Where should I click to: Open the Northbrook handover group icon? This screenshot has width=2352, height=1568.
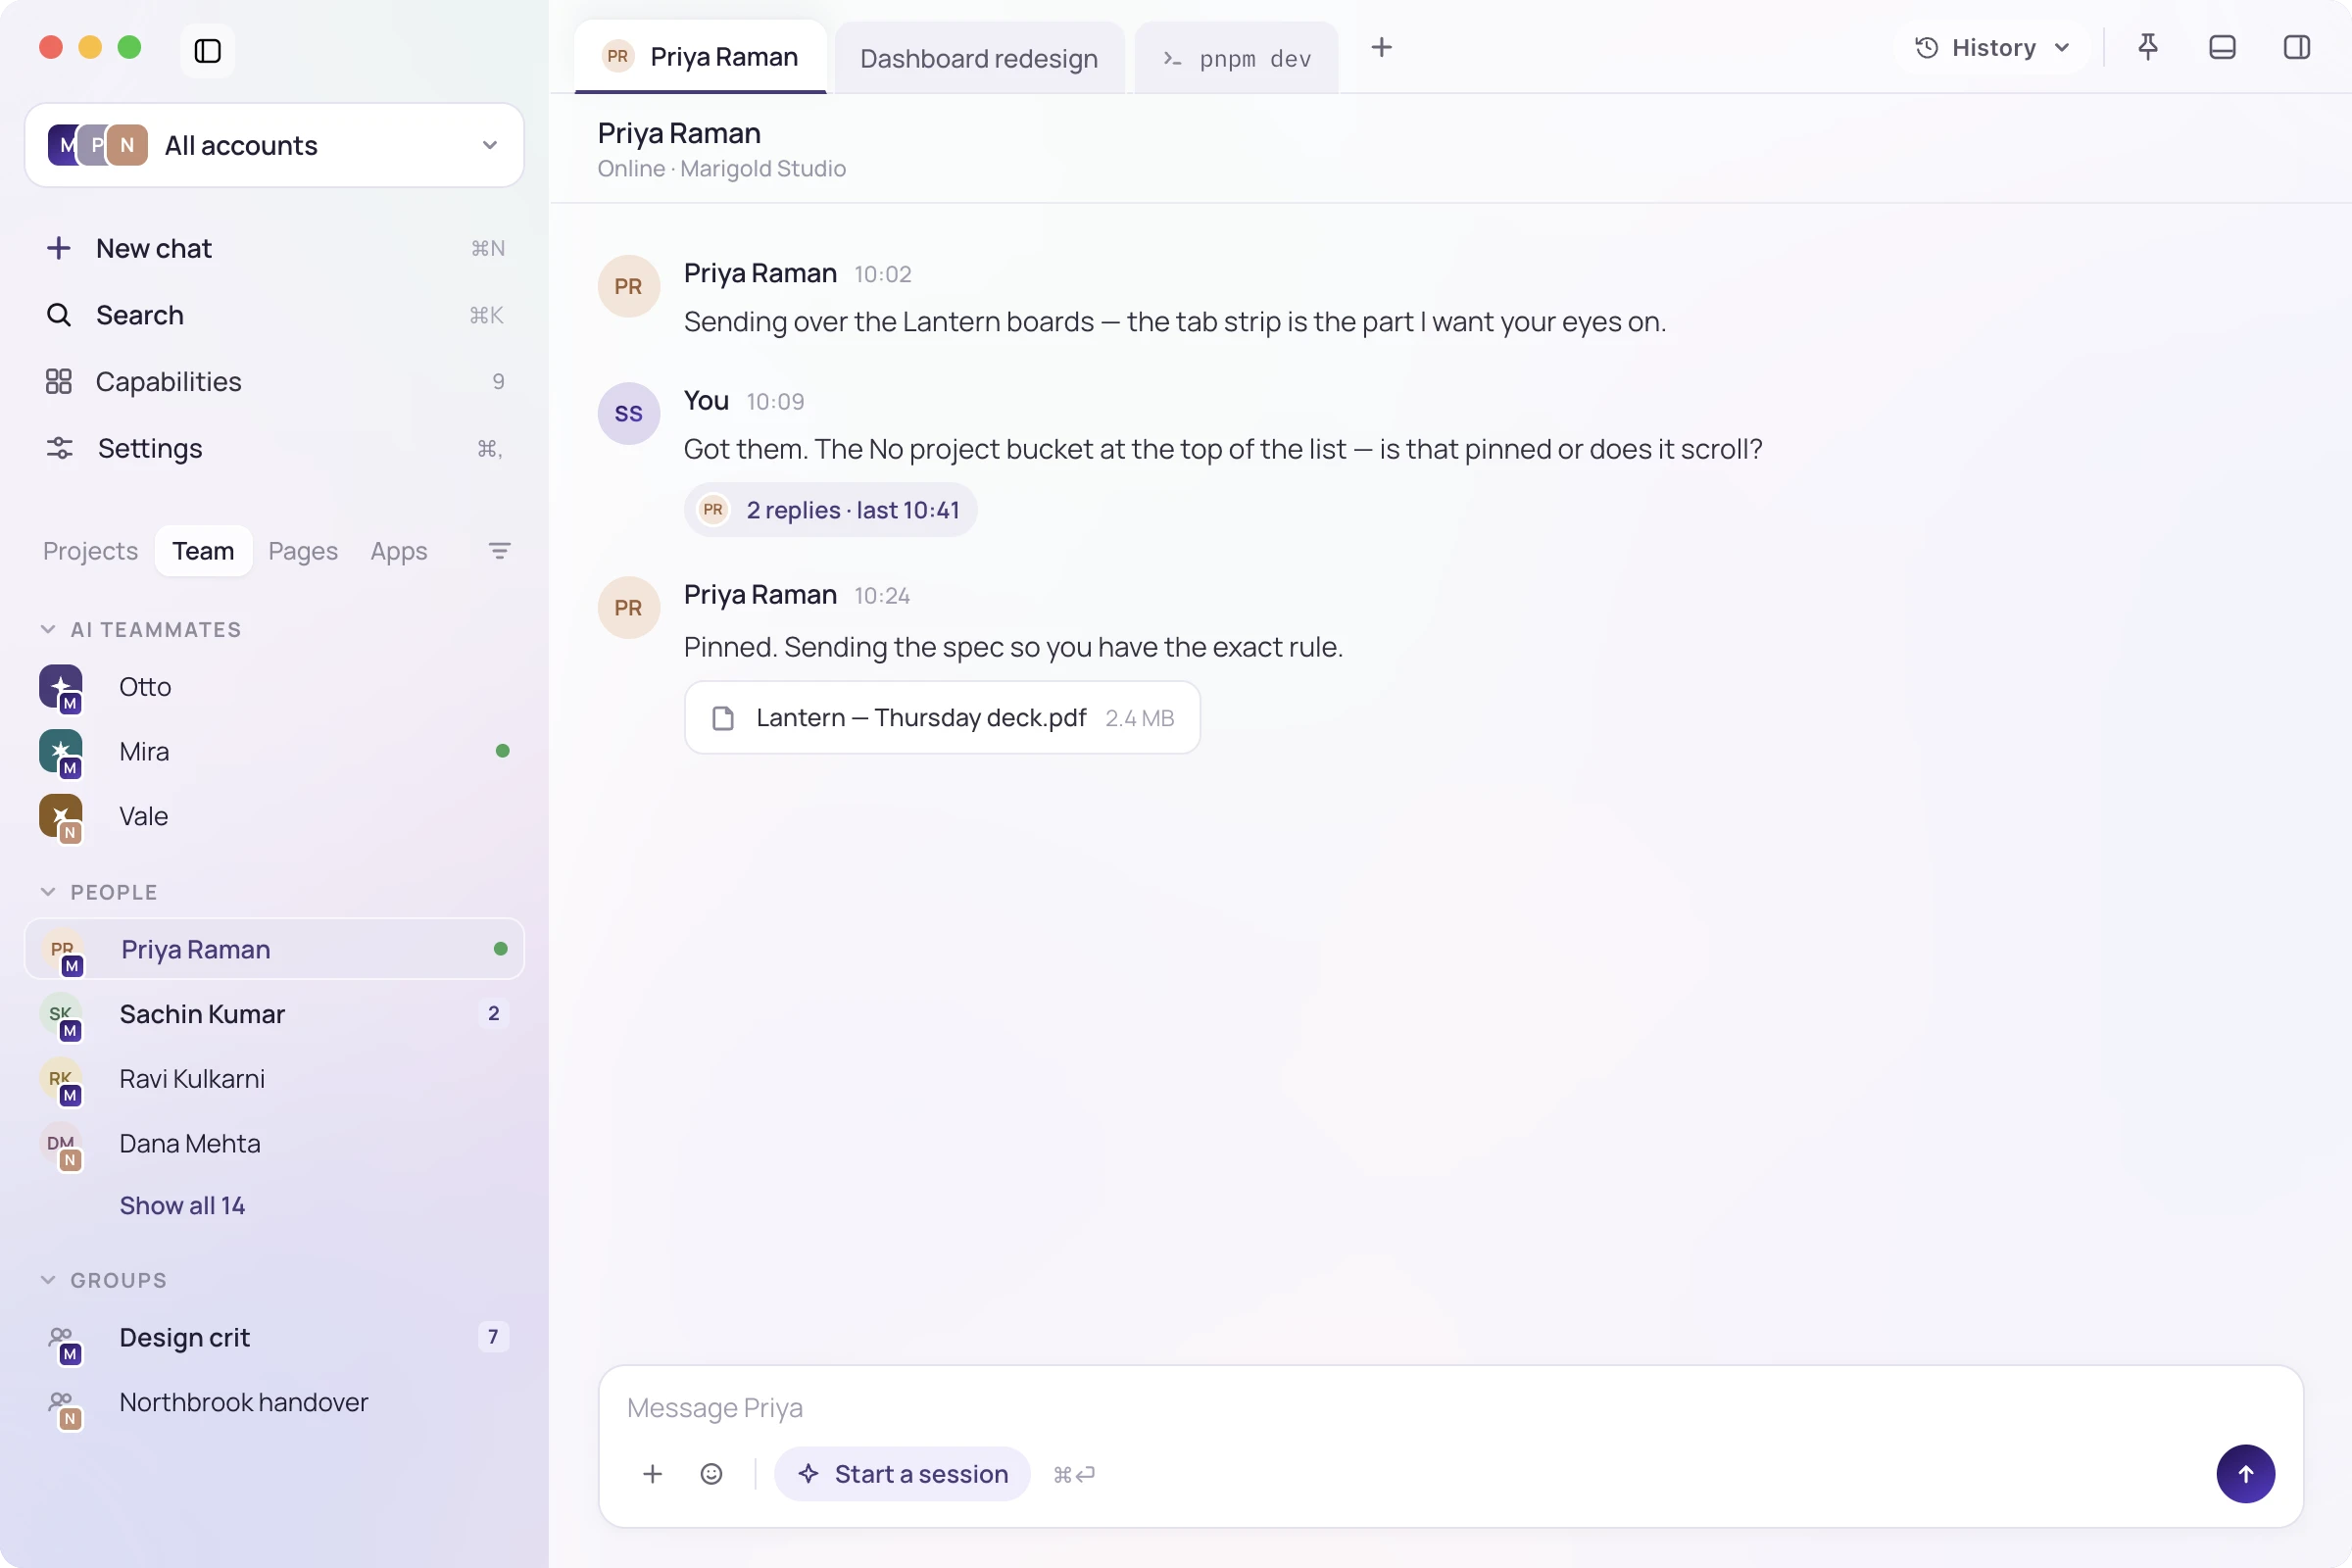tap(63, 1405)
